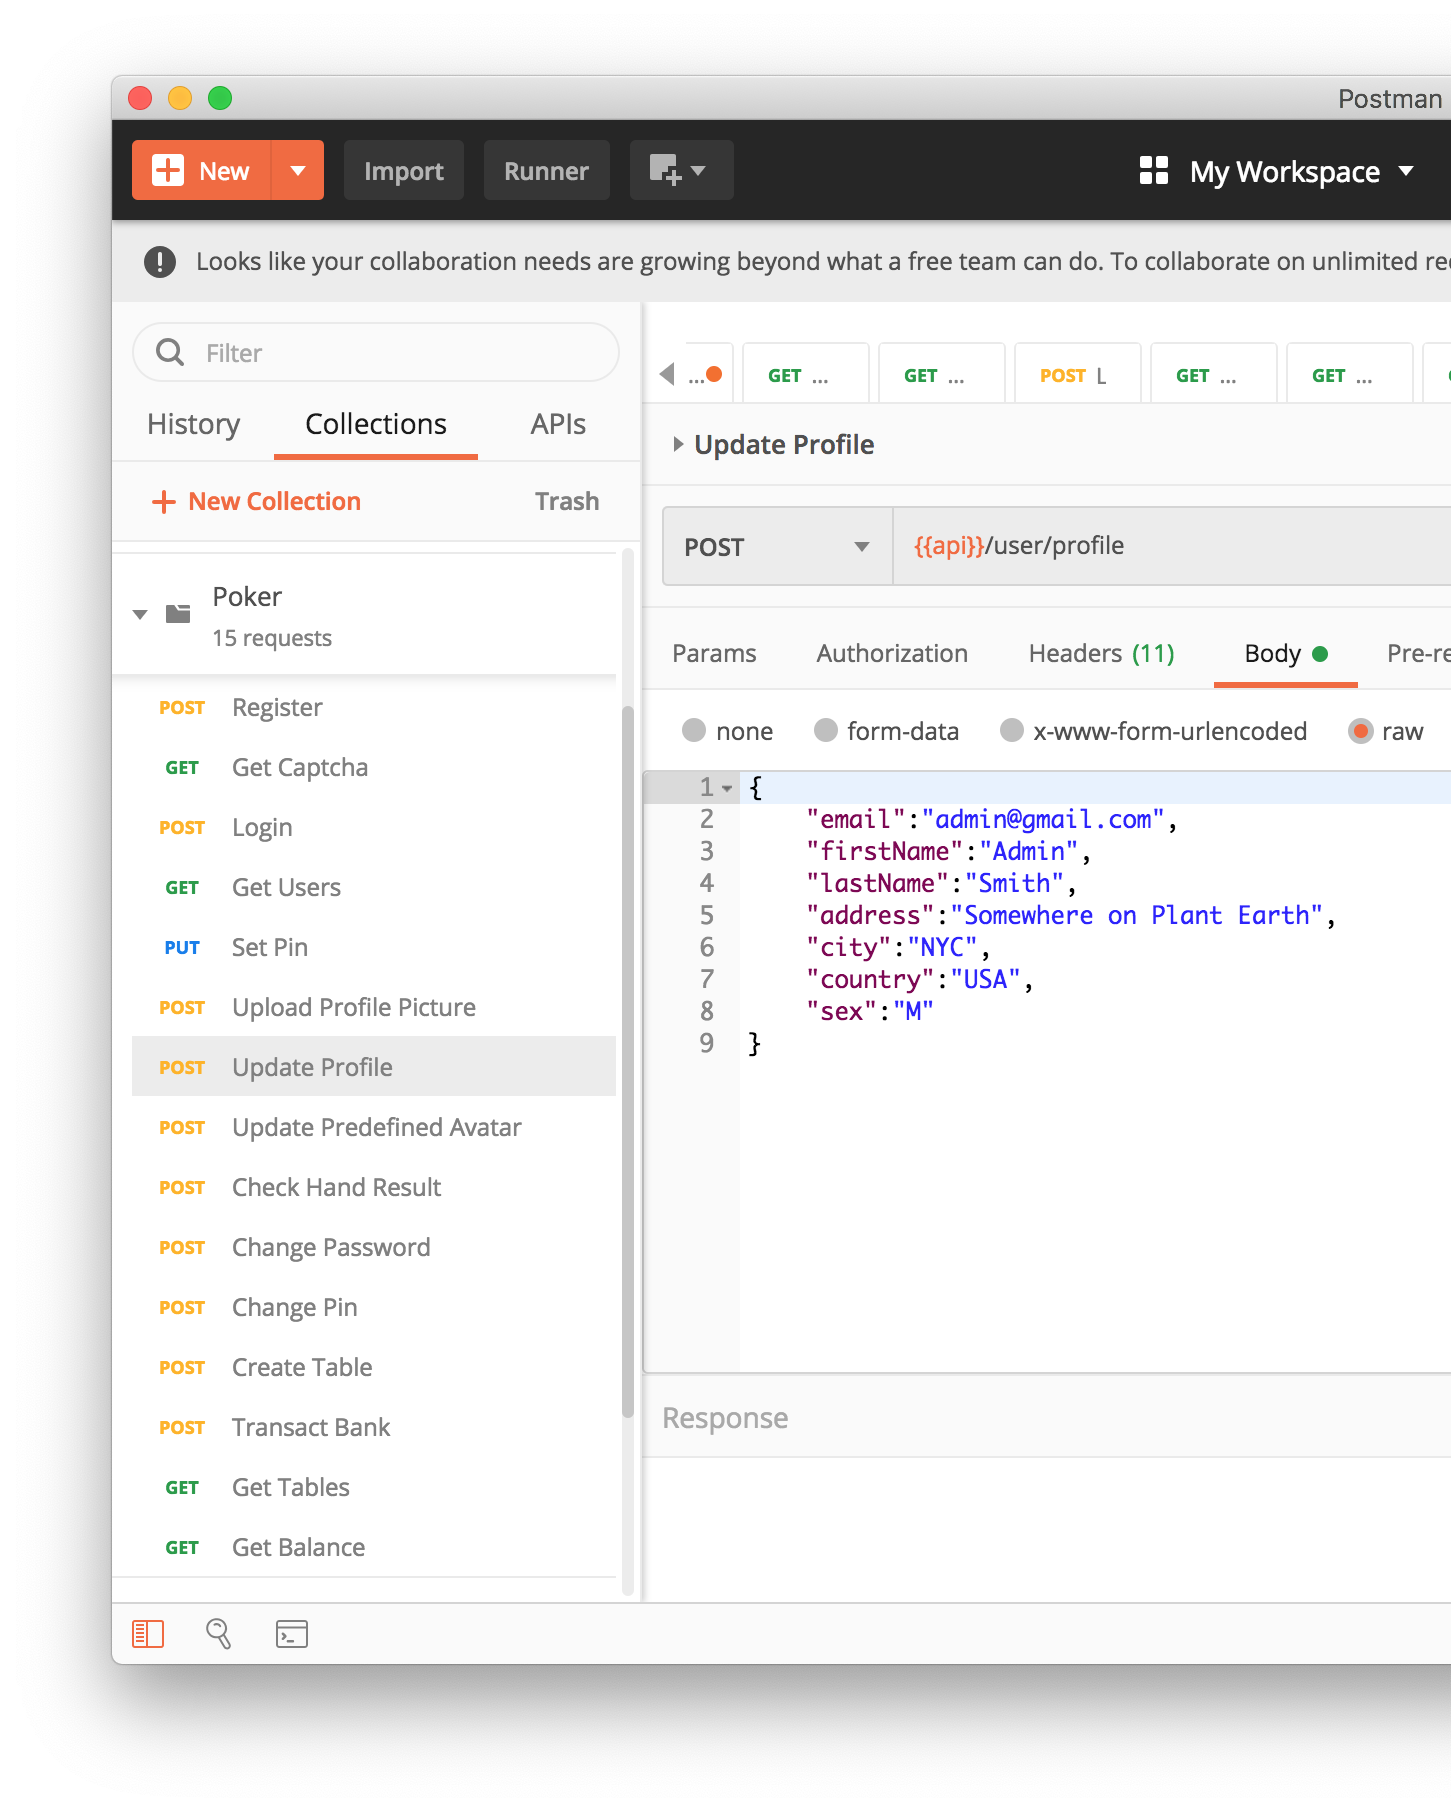Click the new window plus icon in toolbar
Screen dimensions: 1451x1812
click(666, 170)
